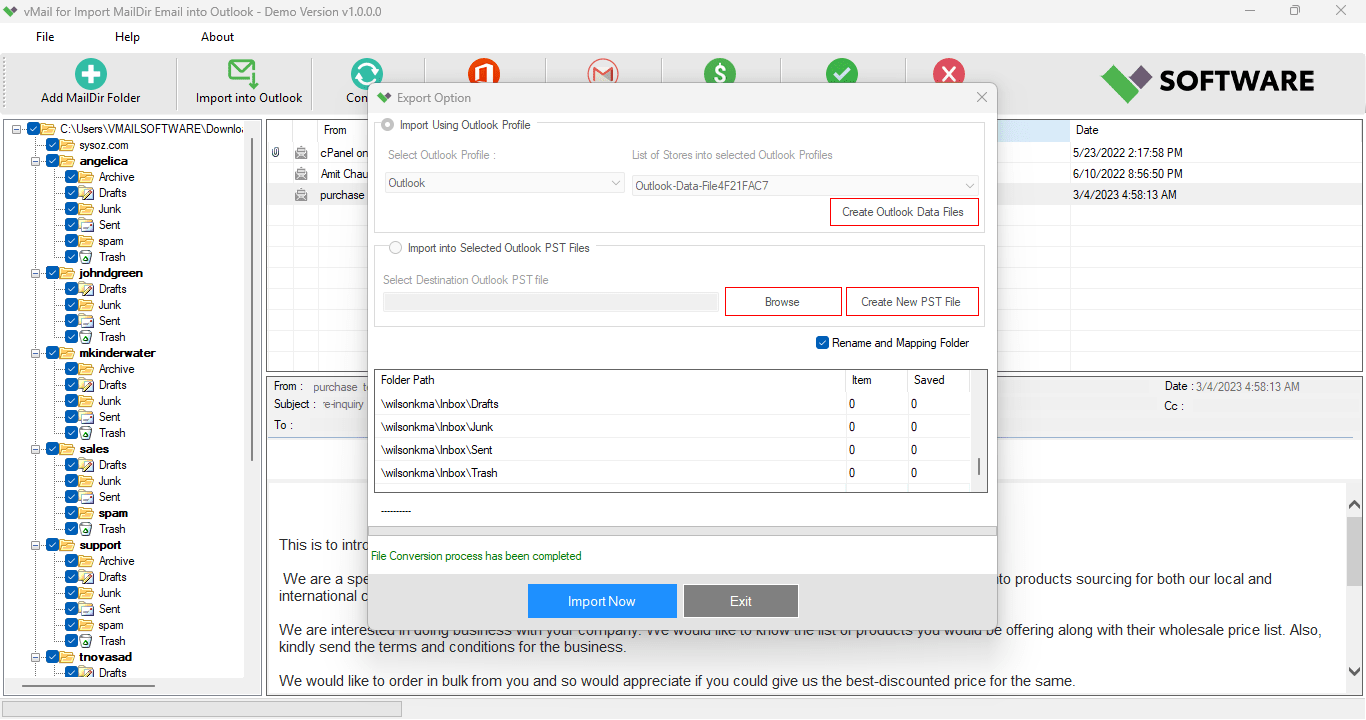
Task: Click the gray Exit button in dialog
Action: (x=741, y=601)
